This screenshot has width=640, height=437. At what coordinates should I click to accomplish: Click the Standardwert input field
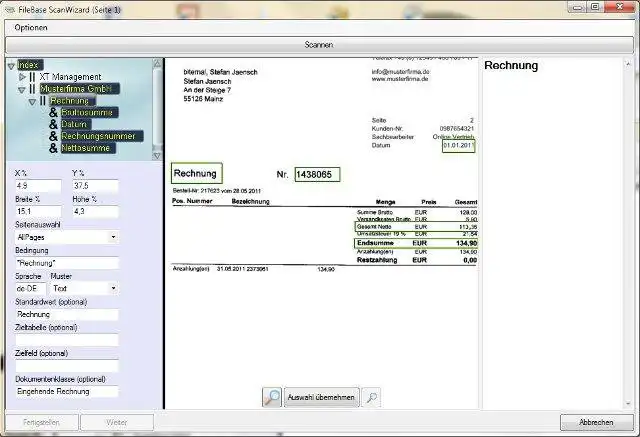click(67, 314)
